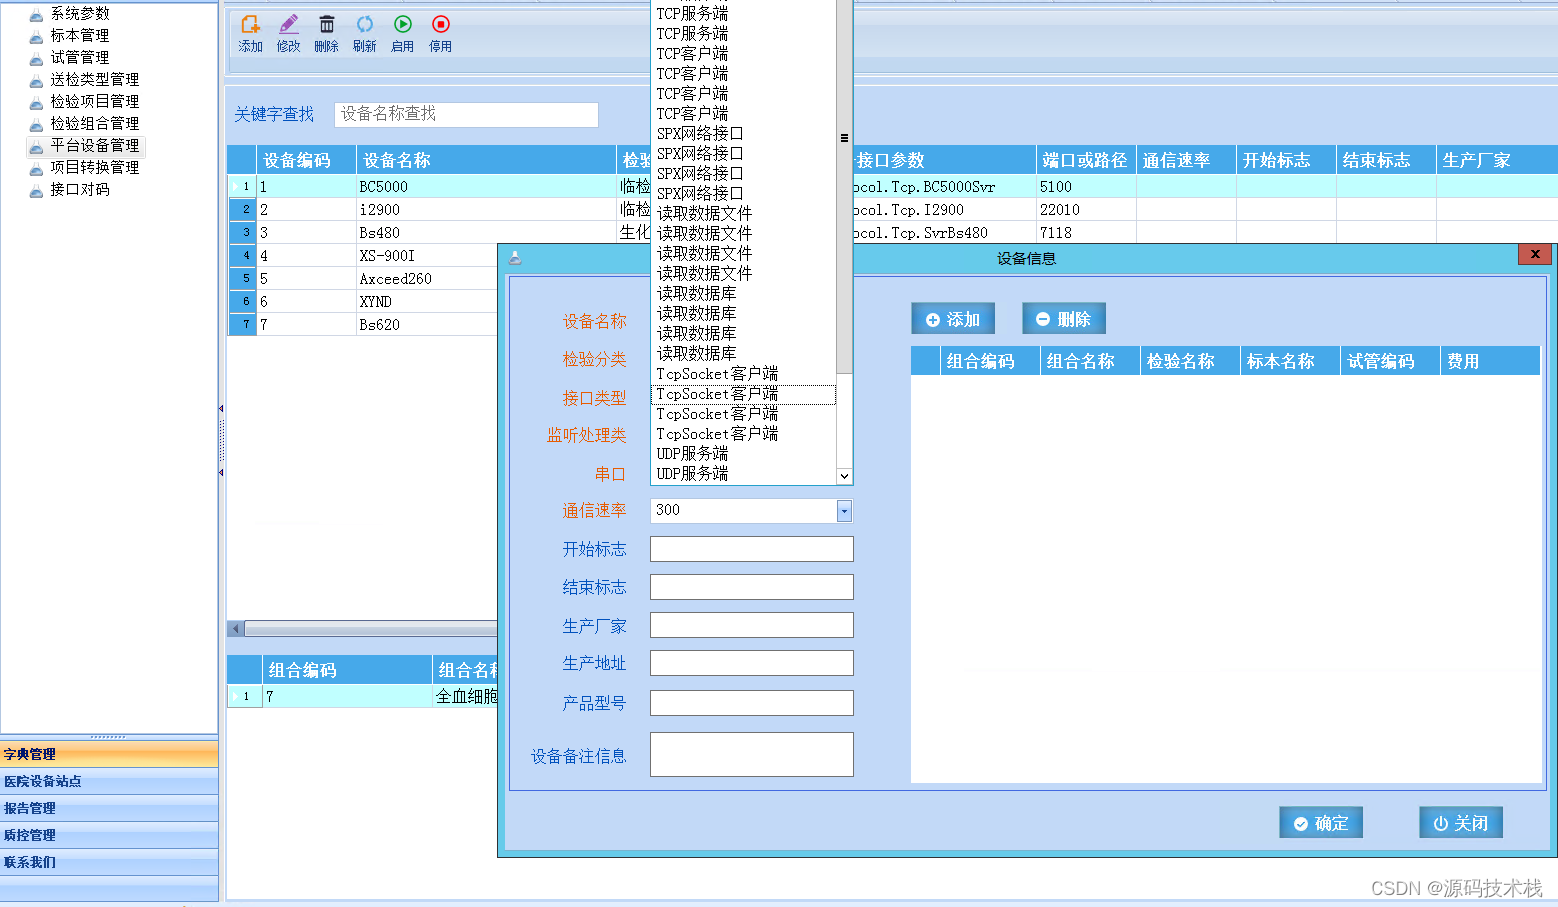Select 平台设备管理 tree item

coord(95,145)
